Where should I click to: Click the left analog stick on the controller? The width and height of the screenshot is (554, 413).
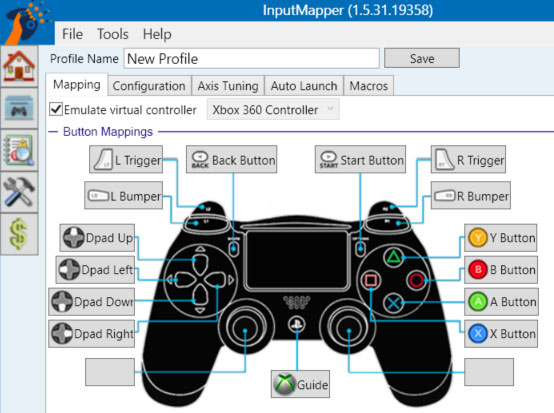pos(245,328)
